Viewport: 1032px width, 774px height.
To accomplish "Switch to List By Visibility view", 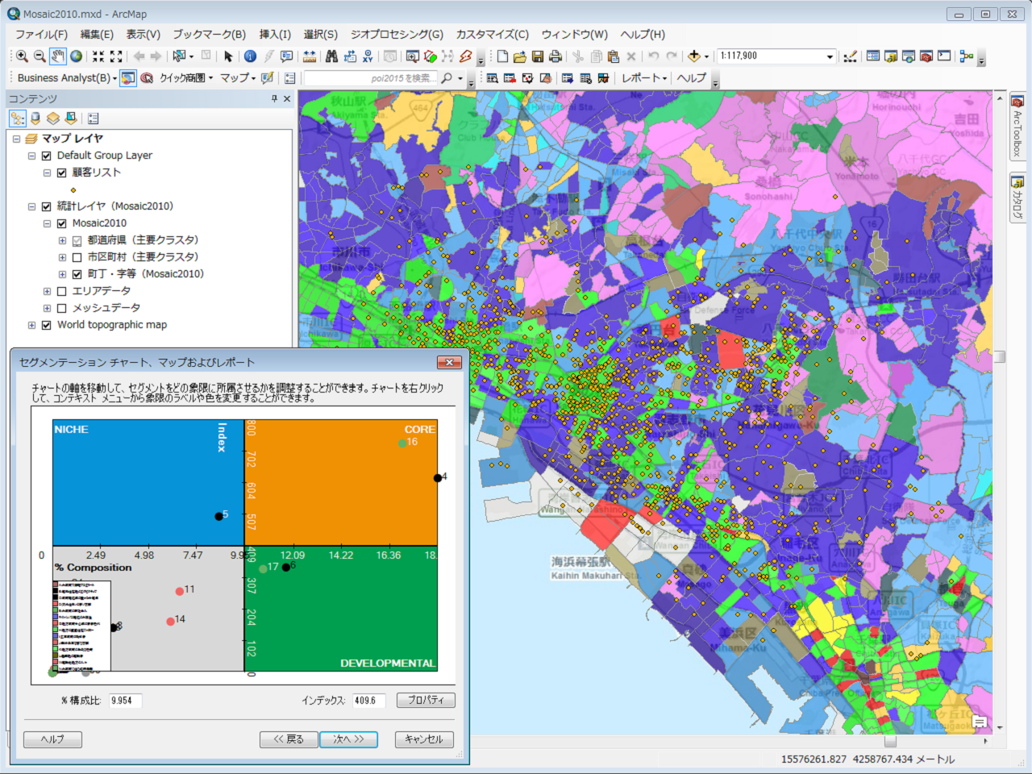I will tap(53, 118).
